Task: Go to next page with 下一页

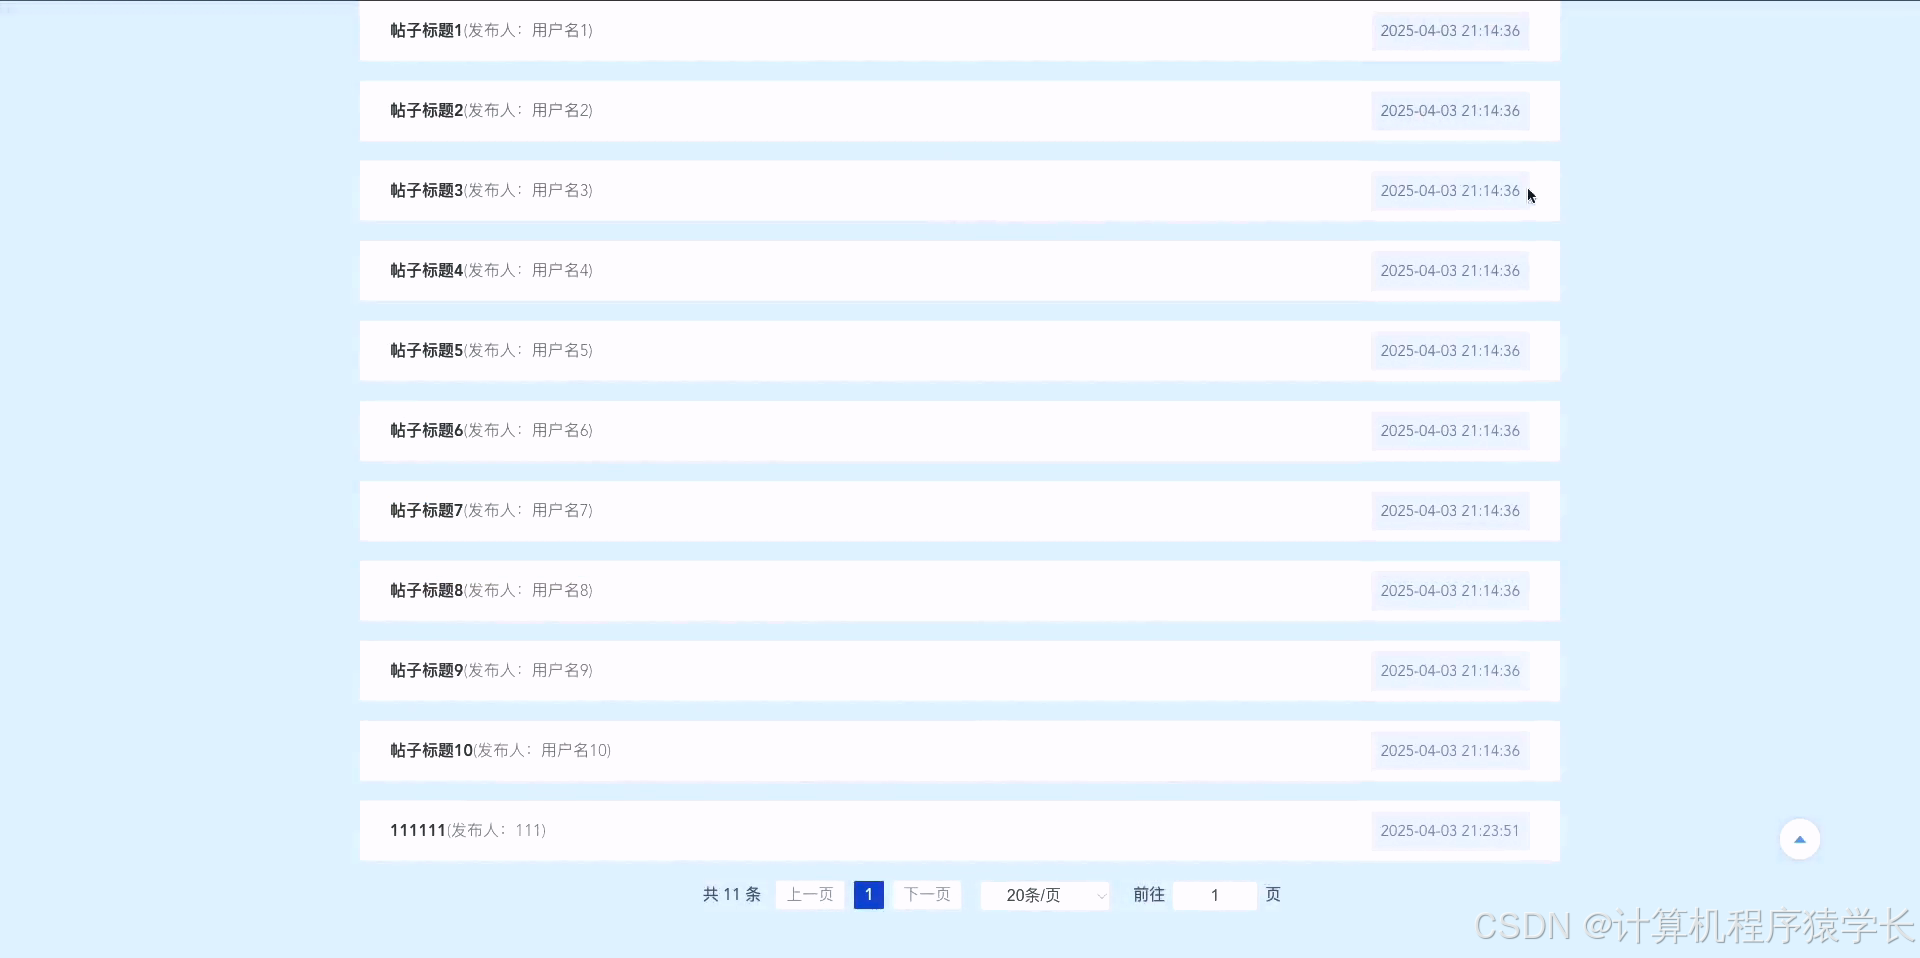Action: [x=927, y=894]
